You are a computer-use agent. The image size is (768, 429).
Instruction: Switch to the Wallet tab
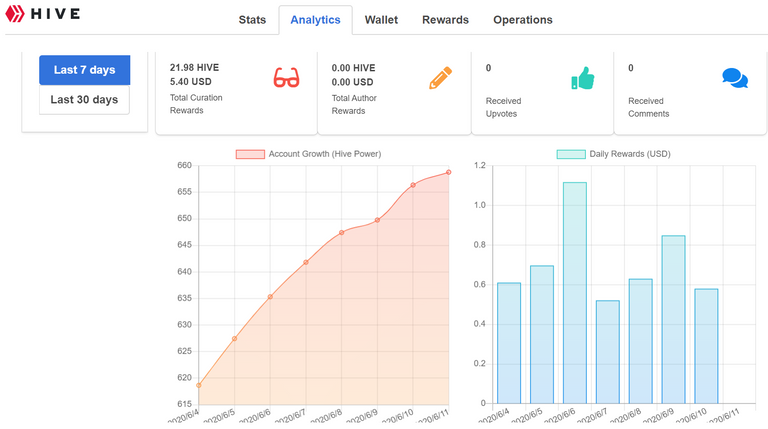381,20
